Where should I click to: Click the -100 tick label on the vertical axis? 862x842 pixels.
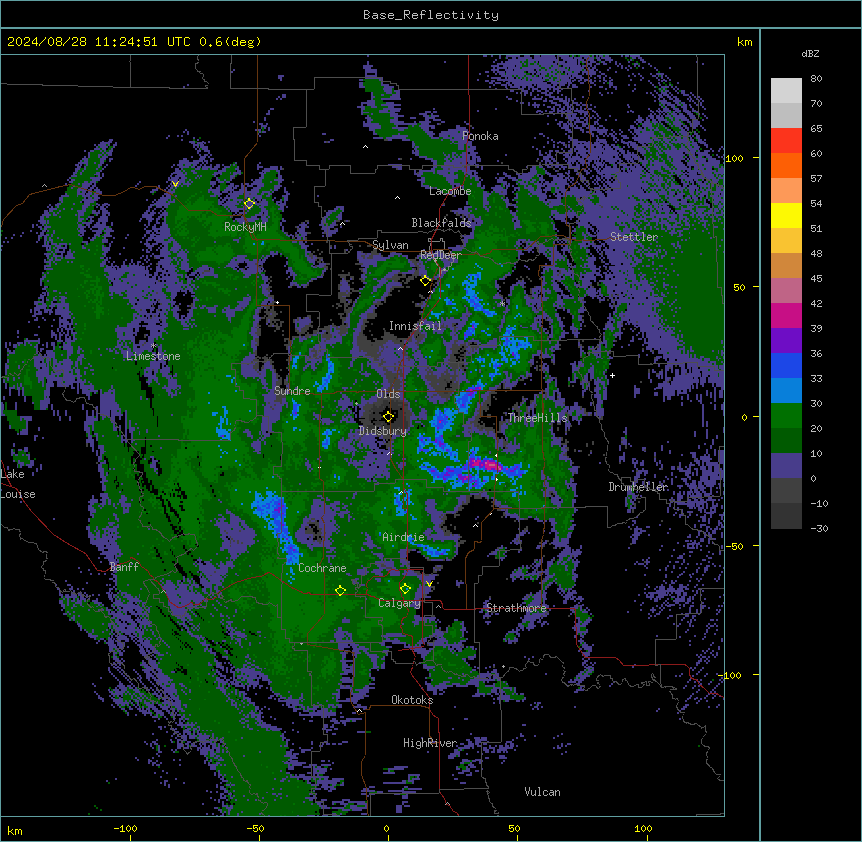[x=731, y=675]
